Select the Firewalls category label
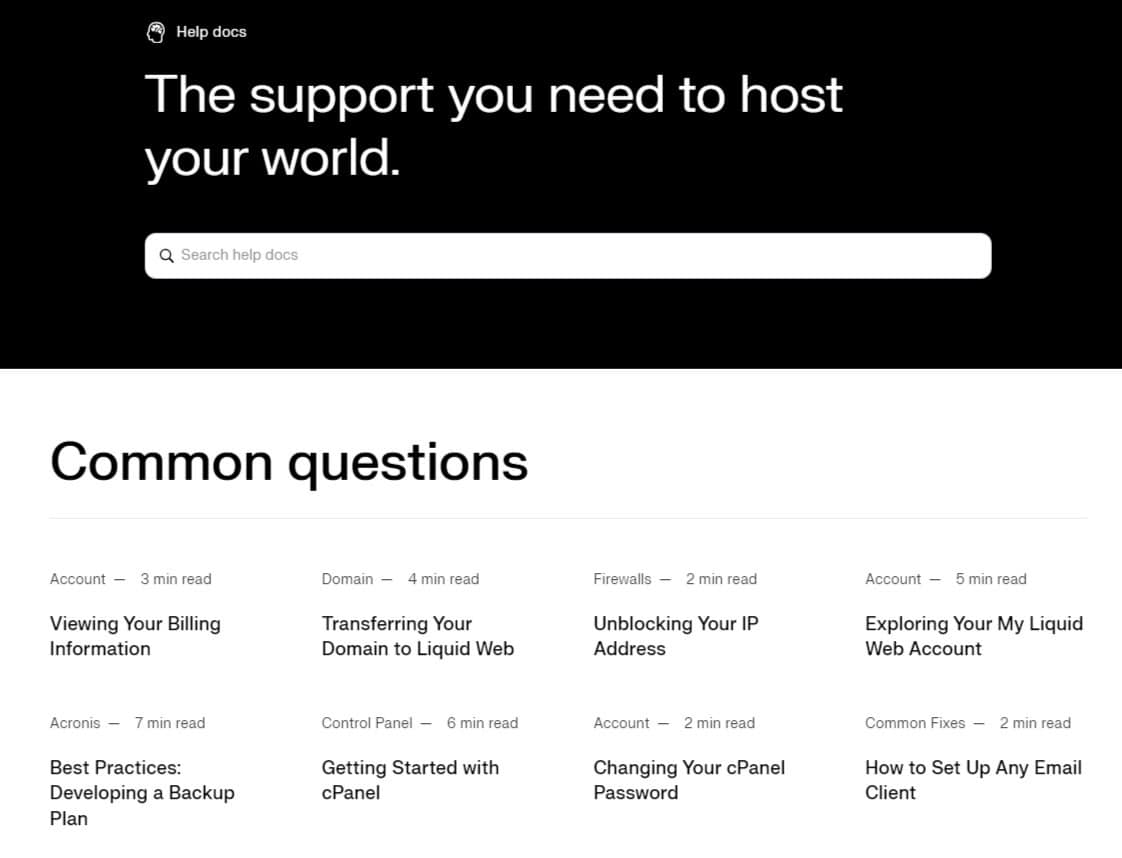The width and height of the screenshot is (1122, 858). [622, 579]
